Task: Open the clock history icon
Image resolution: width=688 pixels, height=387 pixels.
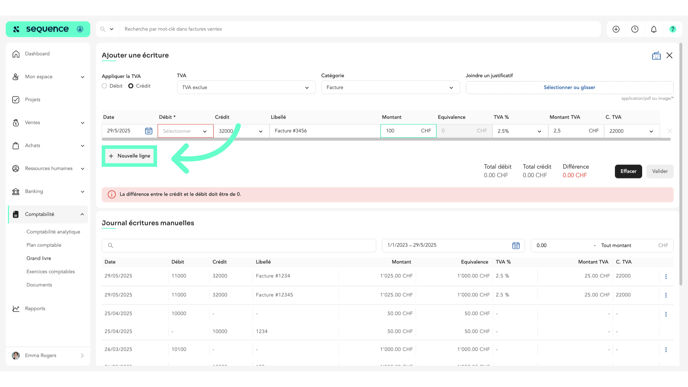Action: [x=635, y=29]
